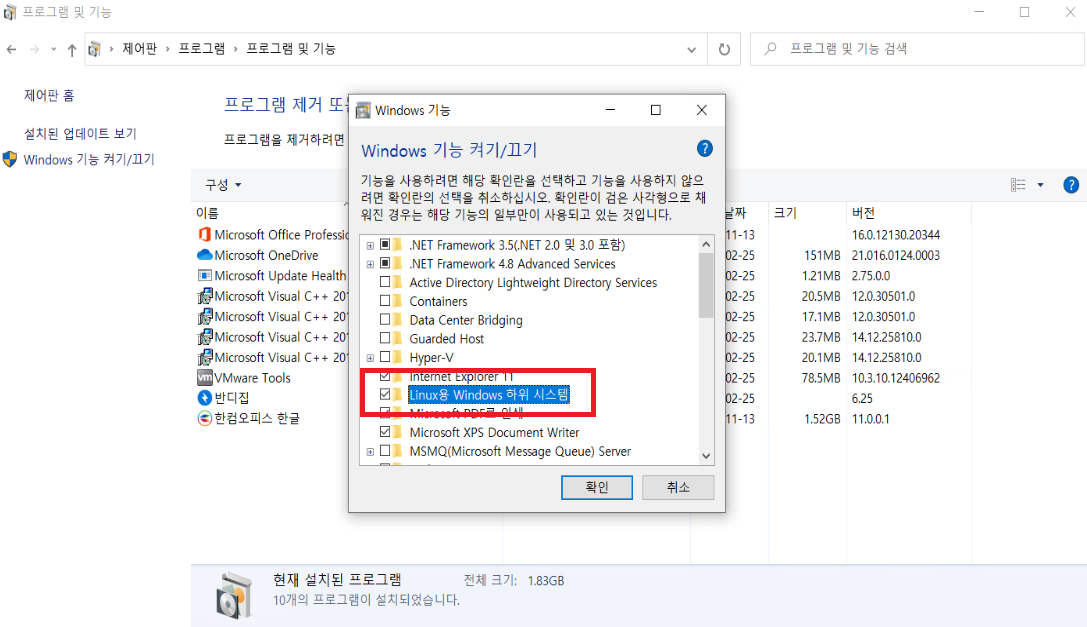Select Data Center Bridging label
The width and height of the screenshot is (1087, 627).
coord(466,320)
